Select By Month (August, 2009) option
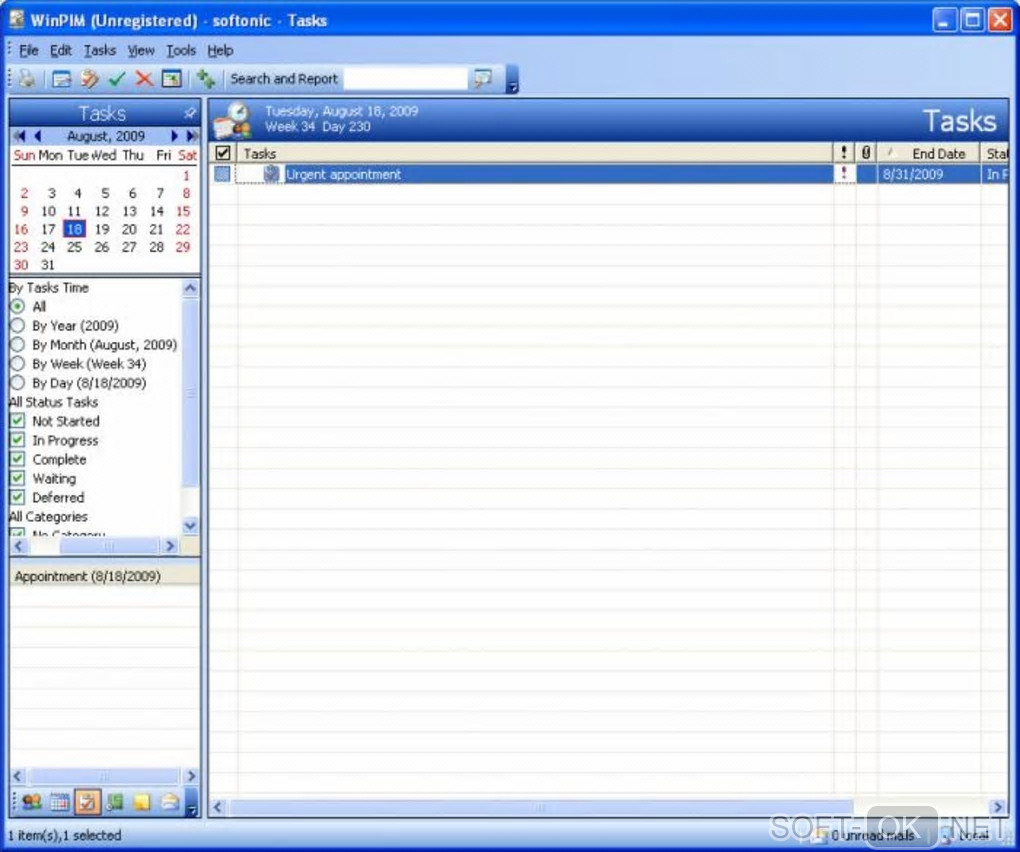Image resolution: width=1020 pixels, height=852 pixels. click(x=18, y=345)
